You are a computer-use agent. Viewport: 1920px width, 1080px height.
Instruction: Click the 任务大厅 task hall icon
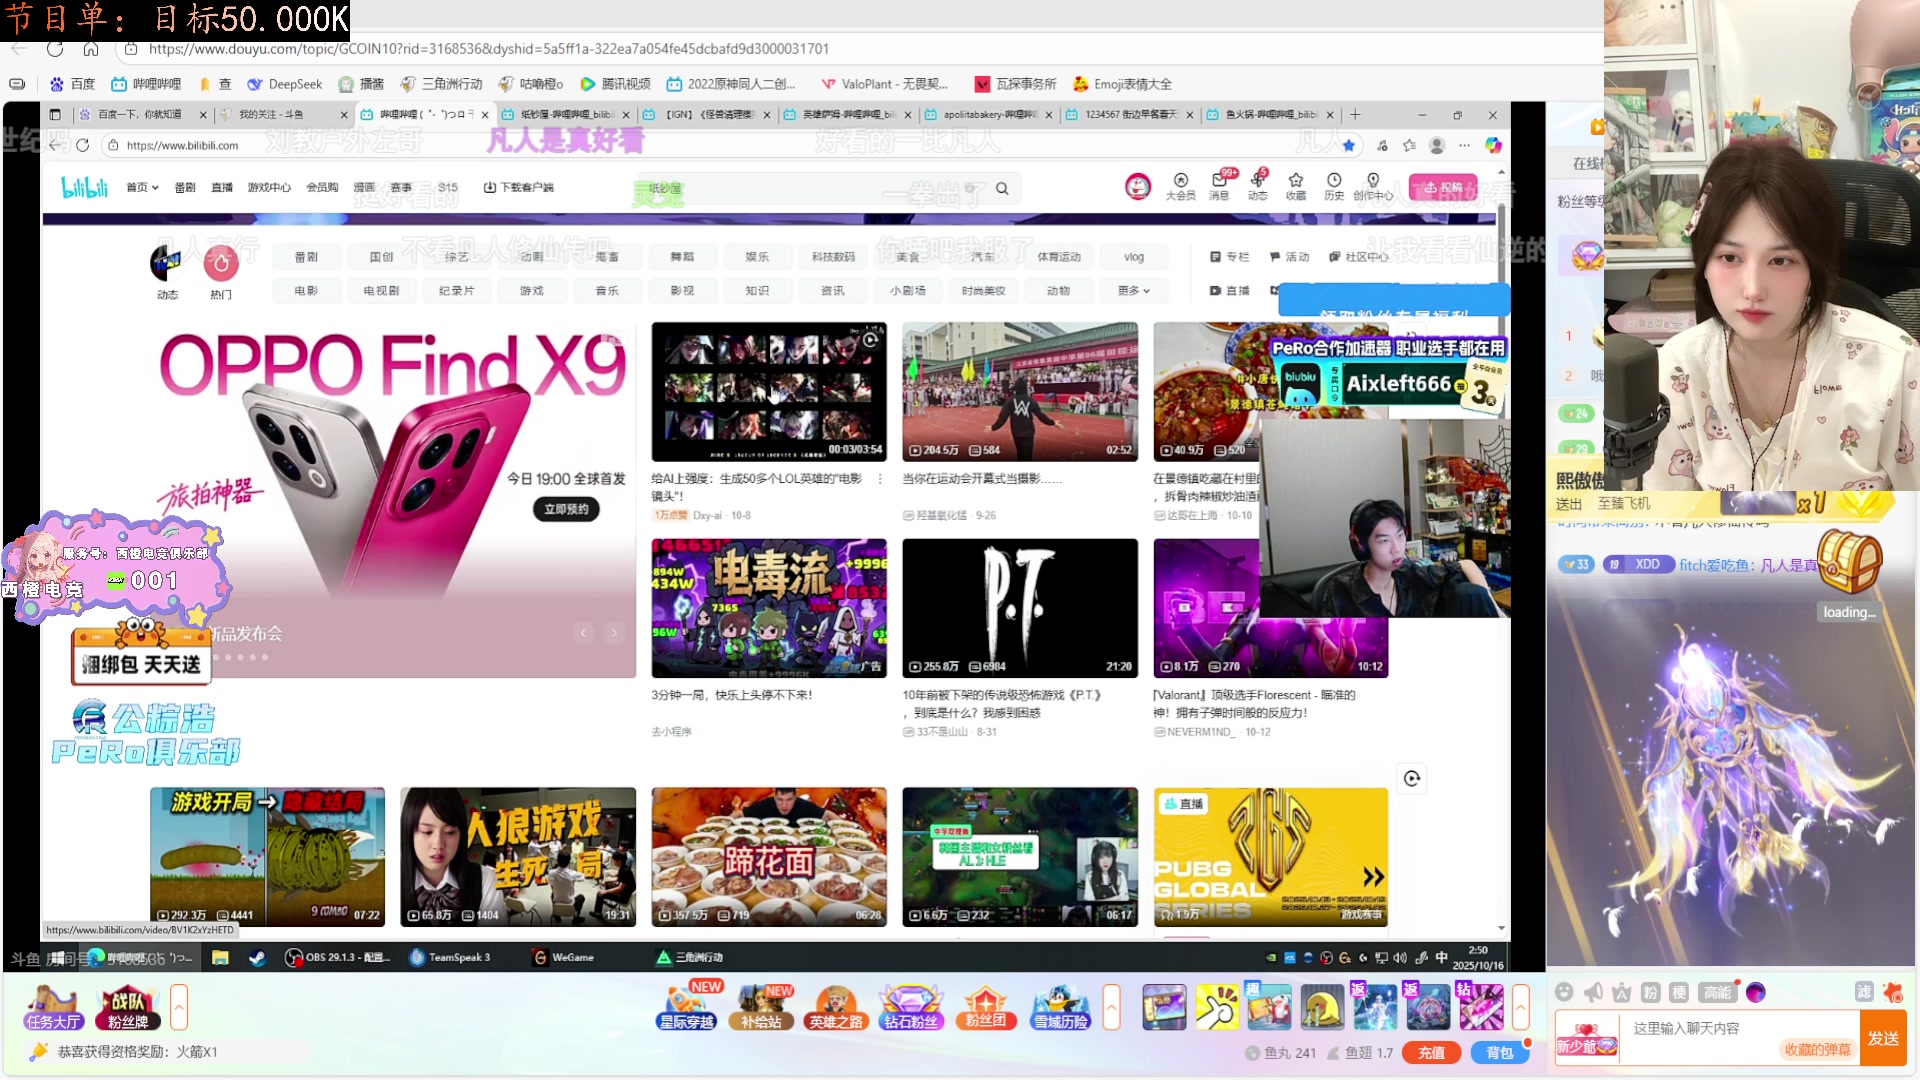click(x=53, y=1007)
